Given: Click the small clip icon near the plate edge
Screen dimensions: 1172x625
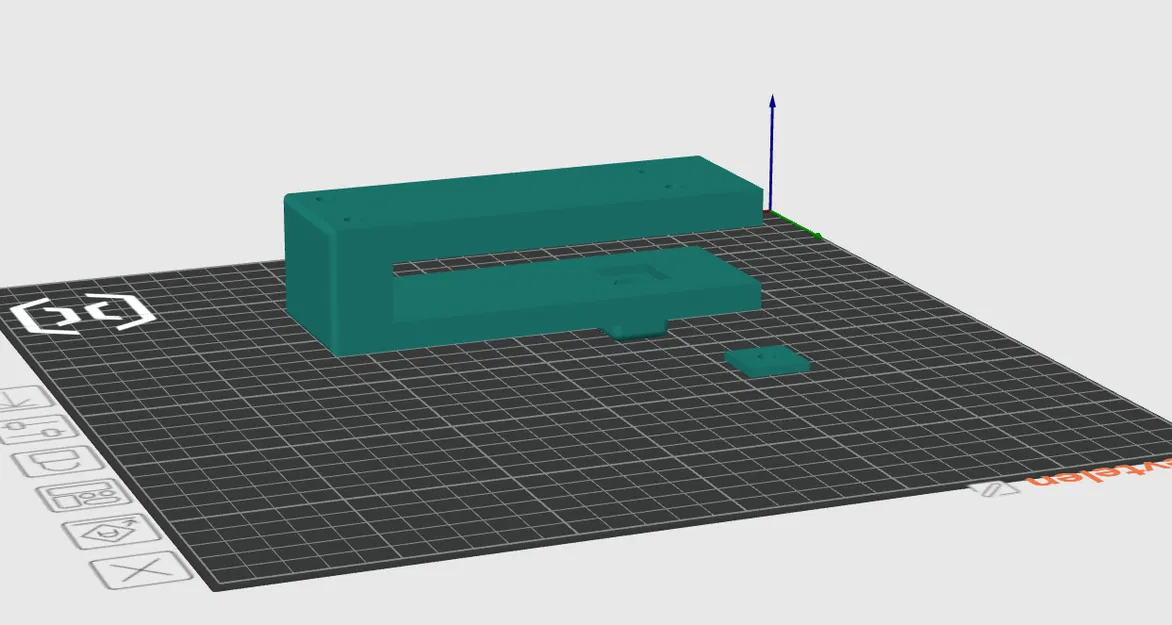Looking at the screenshot, I should (x=990, y=491).
